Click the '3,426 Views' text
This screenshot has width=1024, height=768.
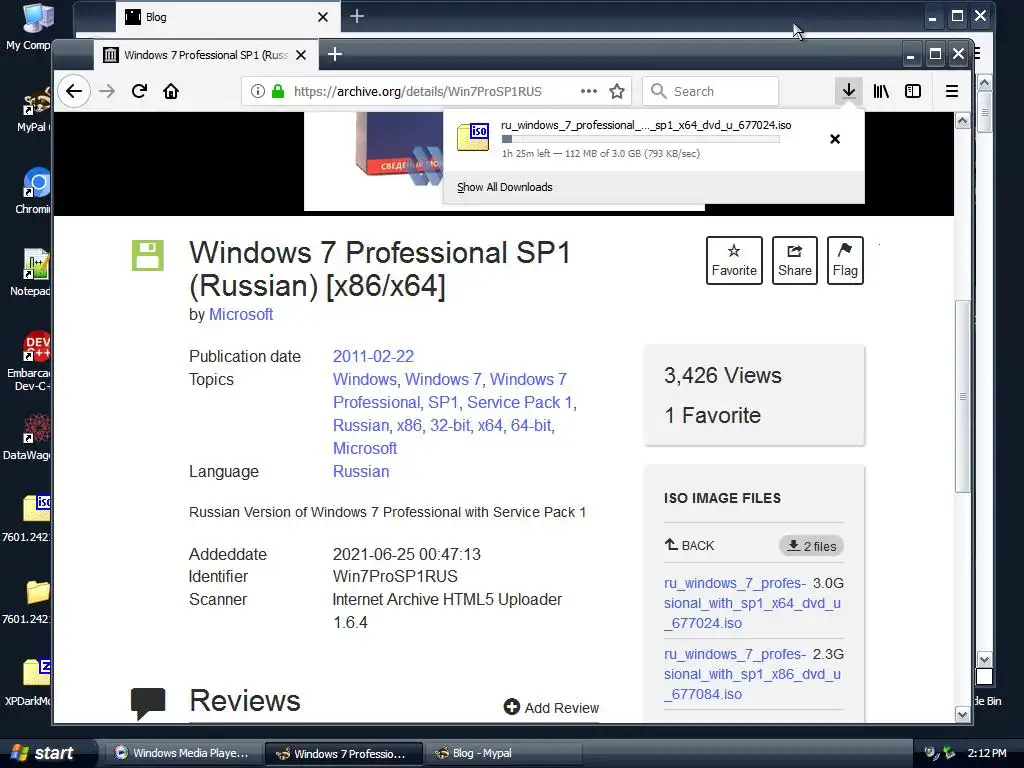click(722, 376)
